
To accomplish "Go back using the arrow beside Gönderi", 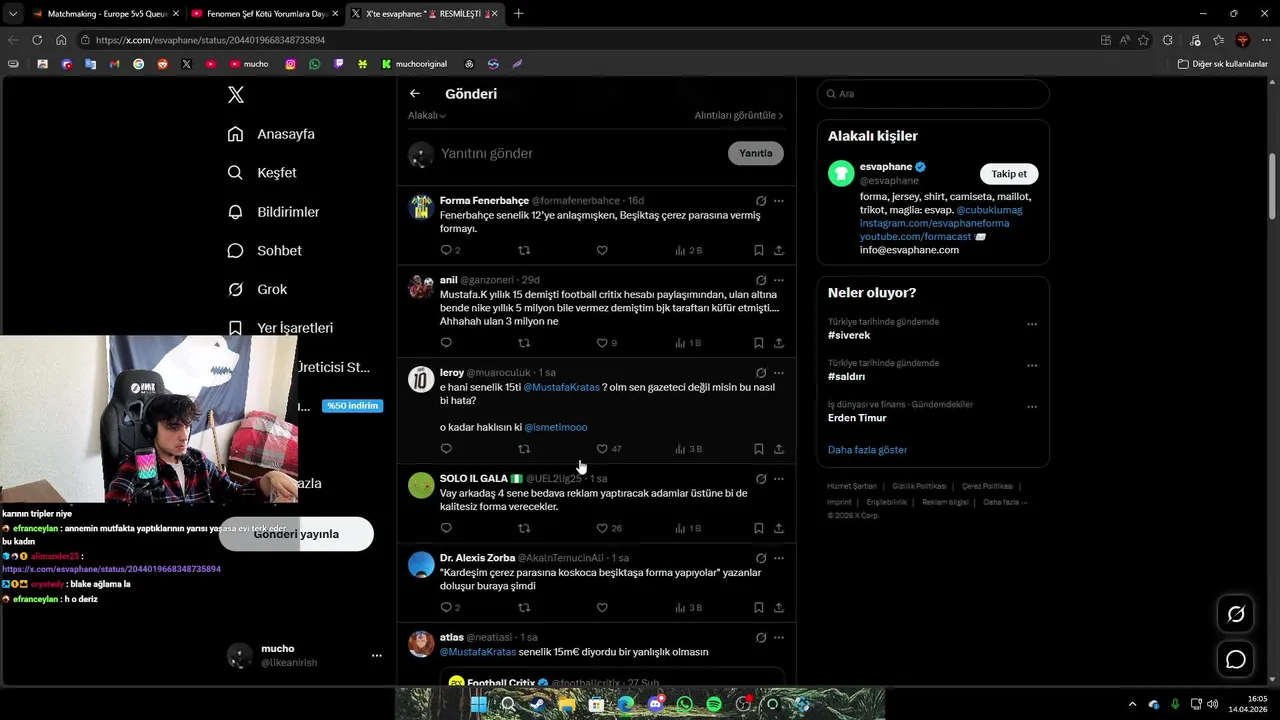I will point(415,94).
